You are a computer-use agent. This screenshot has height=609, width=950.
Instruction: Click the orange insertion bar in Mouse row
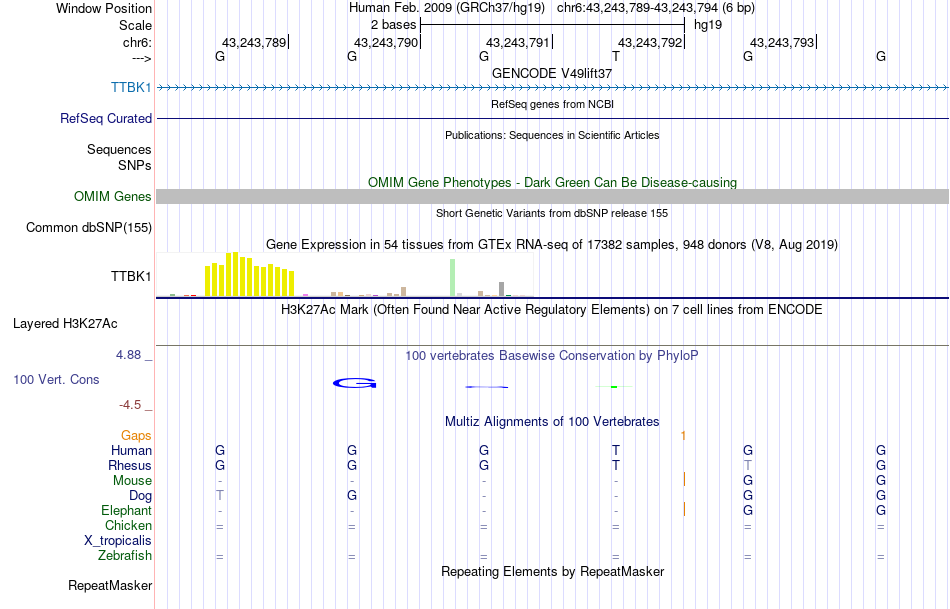684,479
